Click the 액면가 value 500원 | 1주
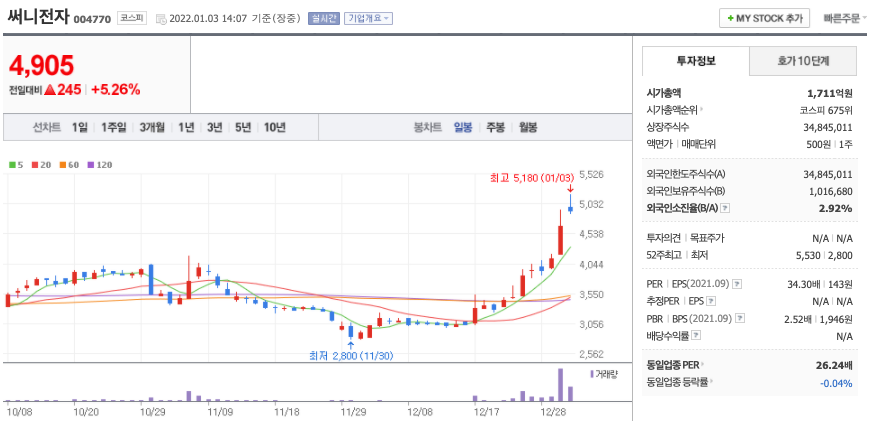872x421 pixels. (x=830, y=144)
